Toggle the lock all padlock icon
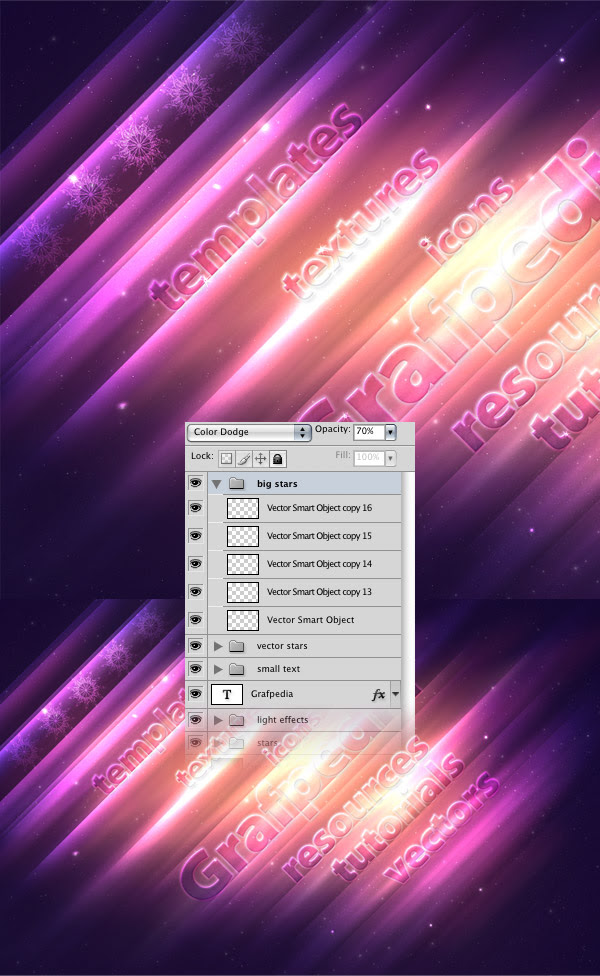Screen dimensions: 600x976 [278, 459]
